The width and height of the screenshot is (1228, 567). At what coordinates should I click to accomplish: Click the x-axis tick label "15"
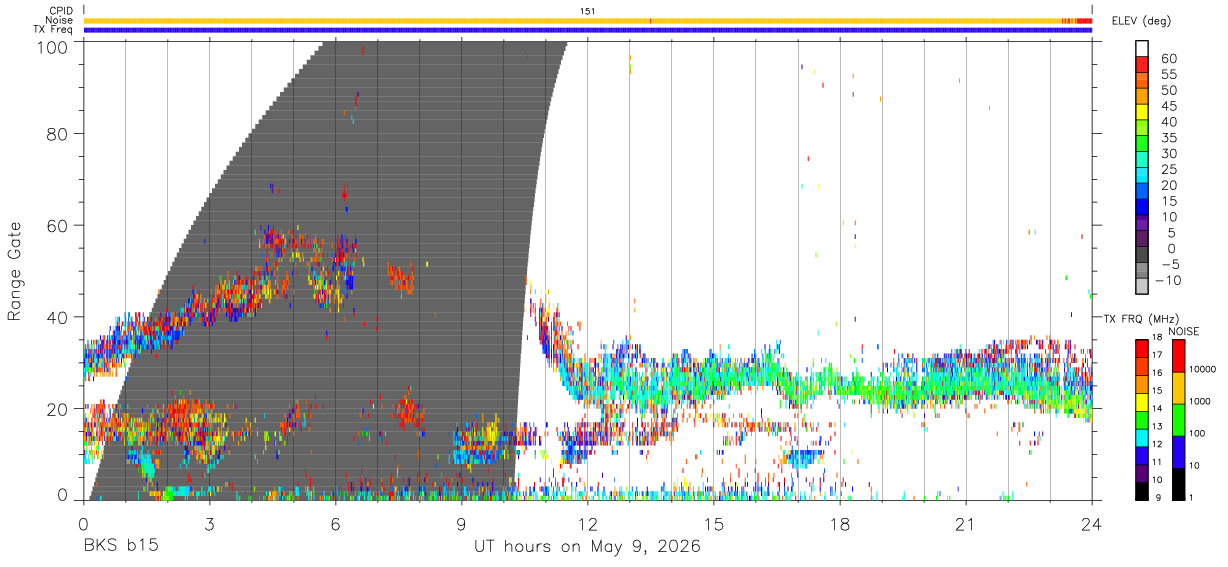click(x=713, y=524)
